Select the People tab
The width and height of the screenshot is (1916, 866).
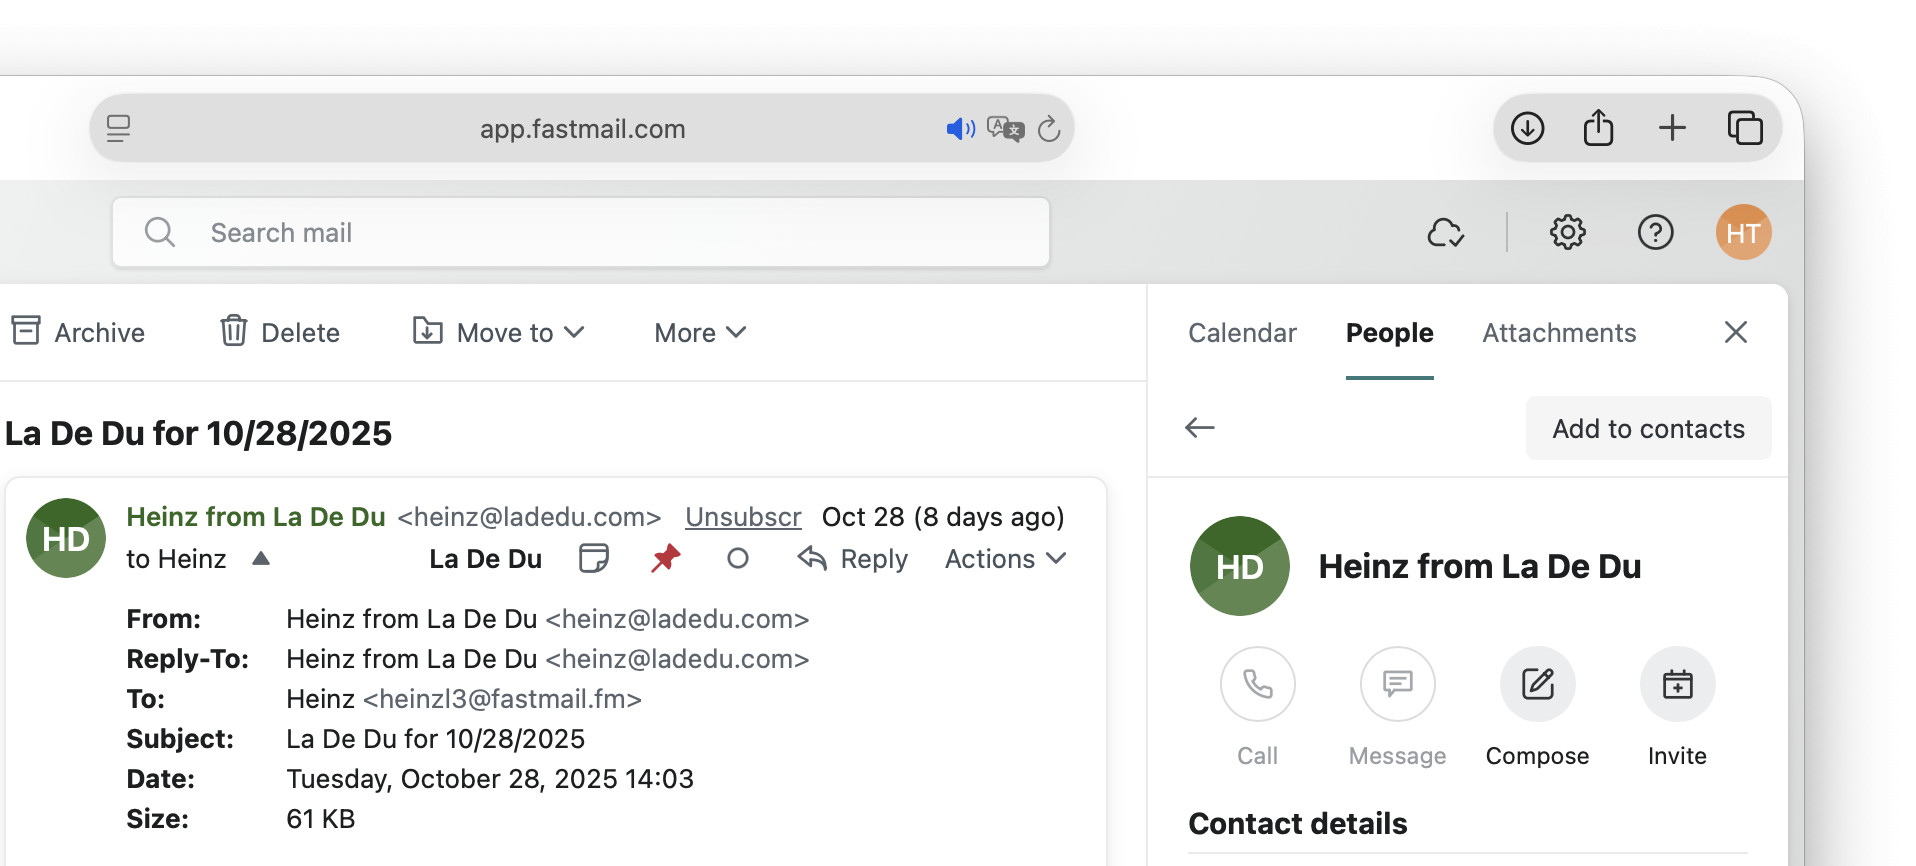(x=1389, y=332)
